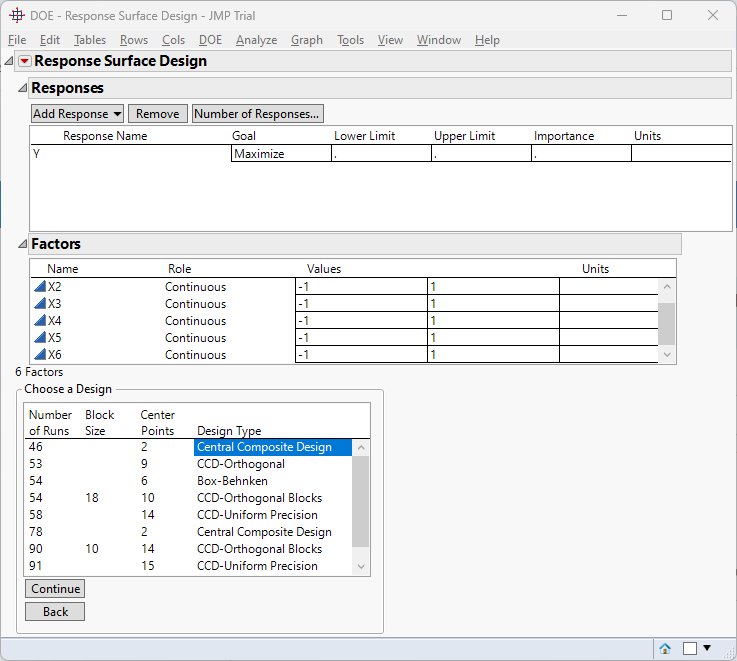737x661 pixels.
Task: Click the Units field for response Y
Action: pyautogui.click(x=681, y=154)
